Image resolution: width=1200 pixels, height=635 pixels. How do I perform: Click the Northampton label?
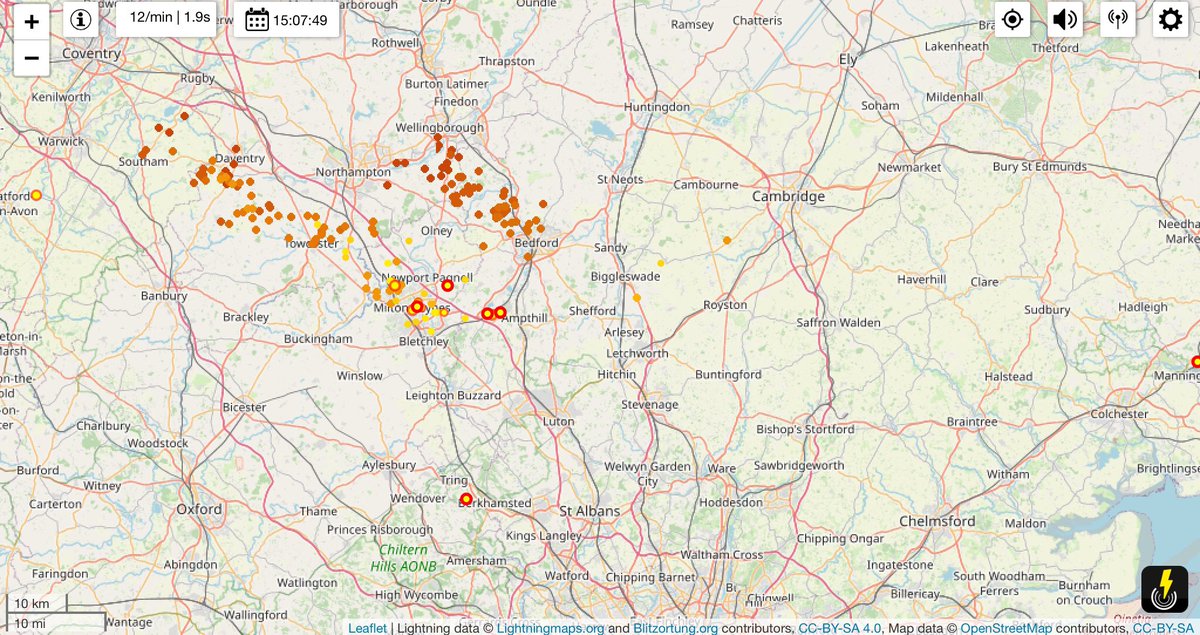point(352,172)
